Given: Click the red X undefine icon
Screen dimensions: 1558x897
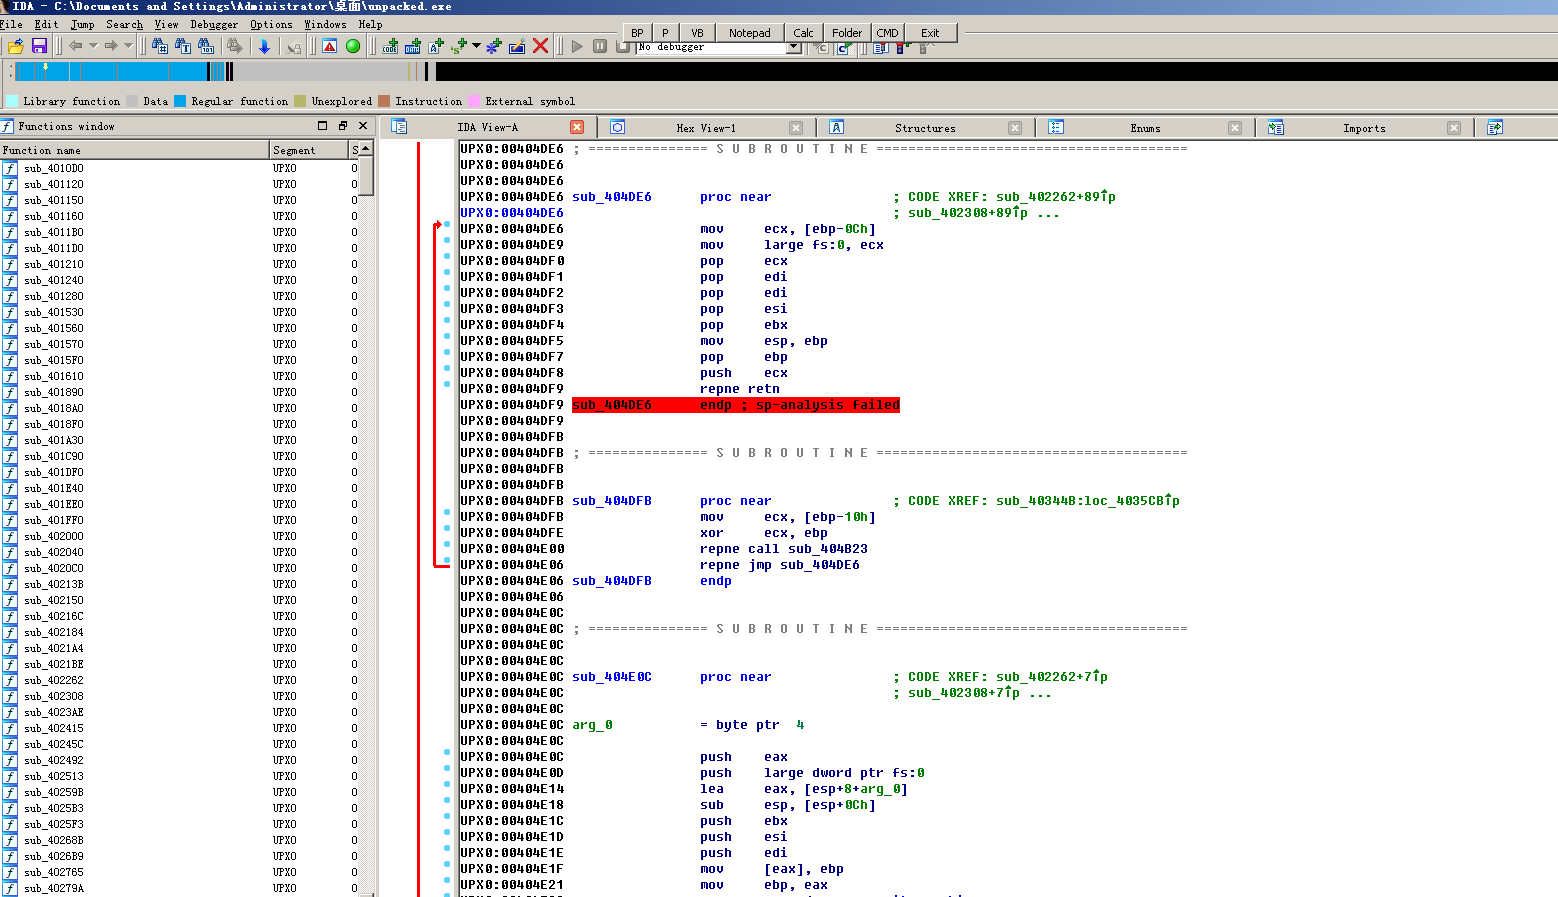Looking at the screenshot, I should click(540, 46).
